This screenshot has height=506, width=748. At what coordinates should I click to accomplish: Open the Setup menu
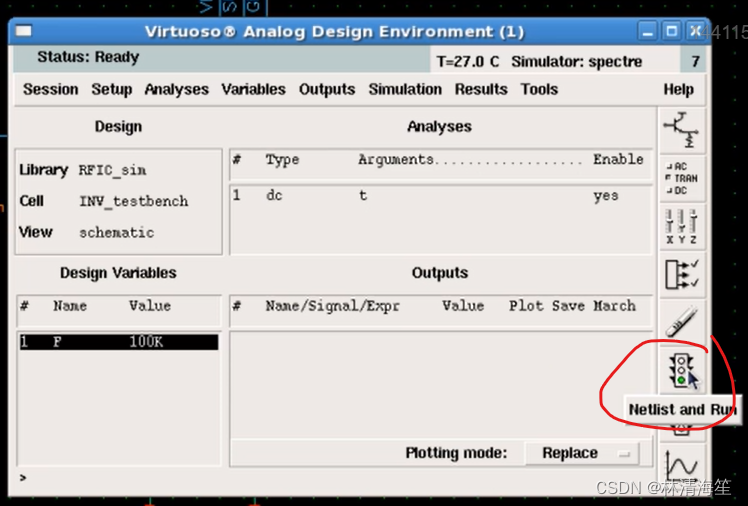tap(112, 89)
